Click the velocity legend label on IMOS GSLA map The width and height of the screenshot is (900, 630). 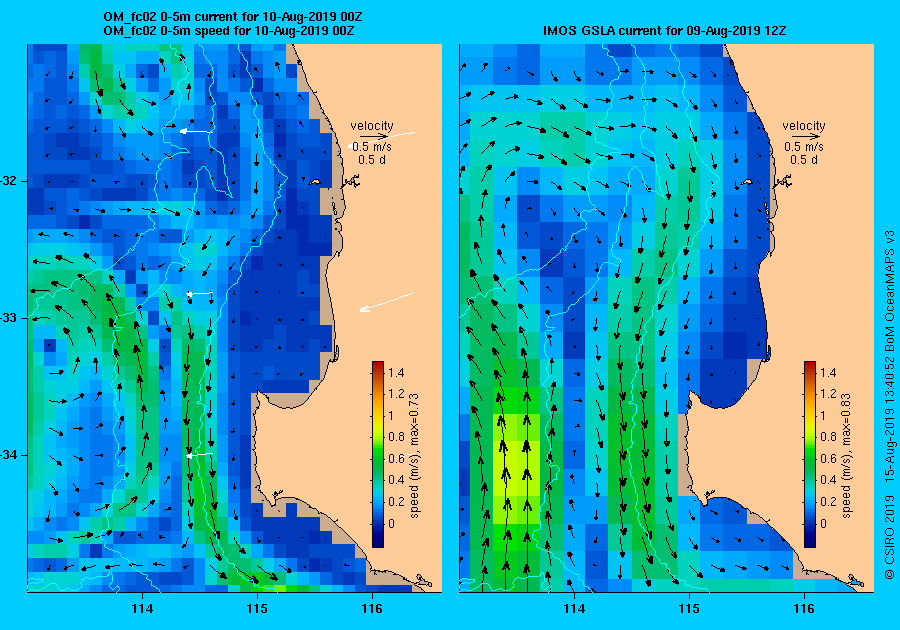[x=804, y=126]
